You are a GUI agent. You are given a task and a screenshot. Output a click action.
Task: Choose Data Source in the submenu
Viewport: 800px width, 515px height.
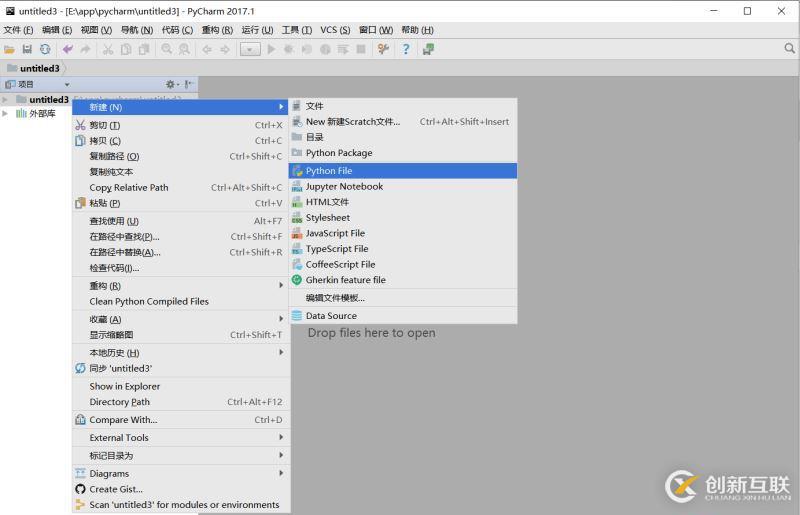click(x=403, y=316)
